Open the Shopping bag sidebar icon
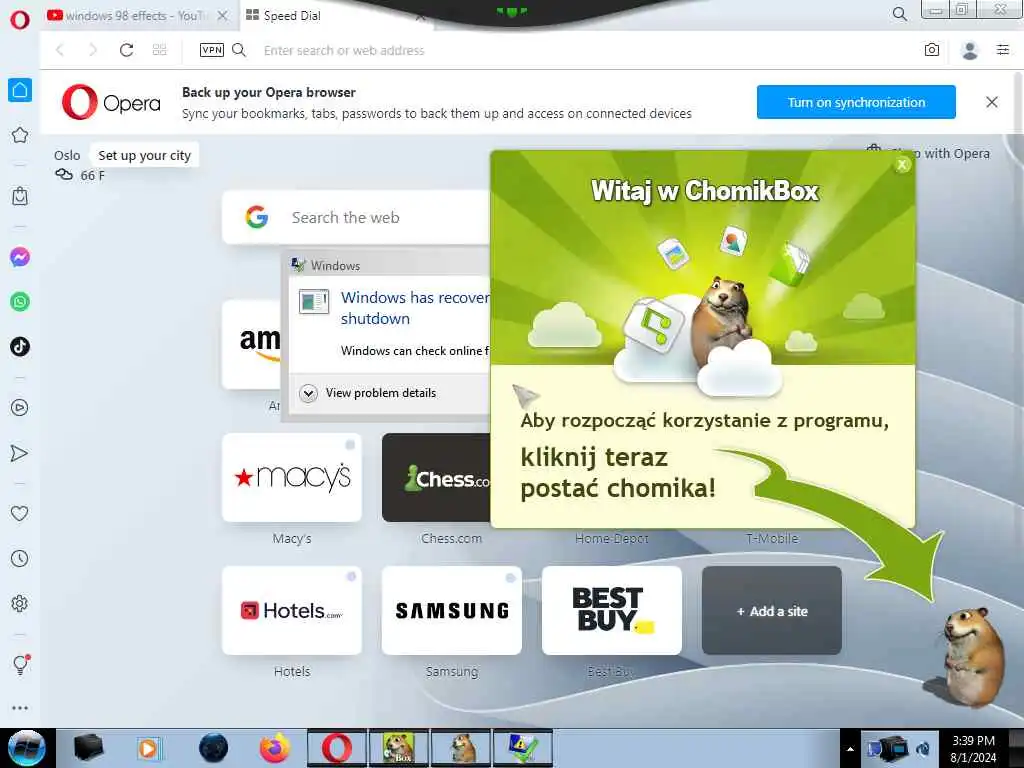The width and height of the screenshot is (1024, 768). click(20, 196)
